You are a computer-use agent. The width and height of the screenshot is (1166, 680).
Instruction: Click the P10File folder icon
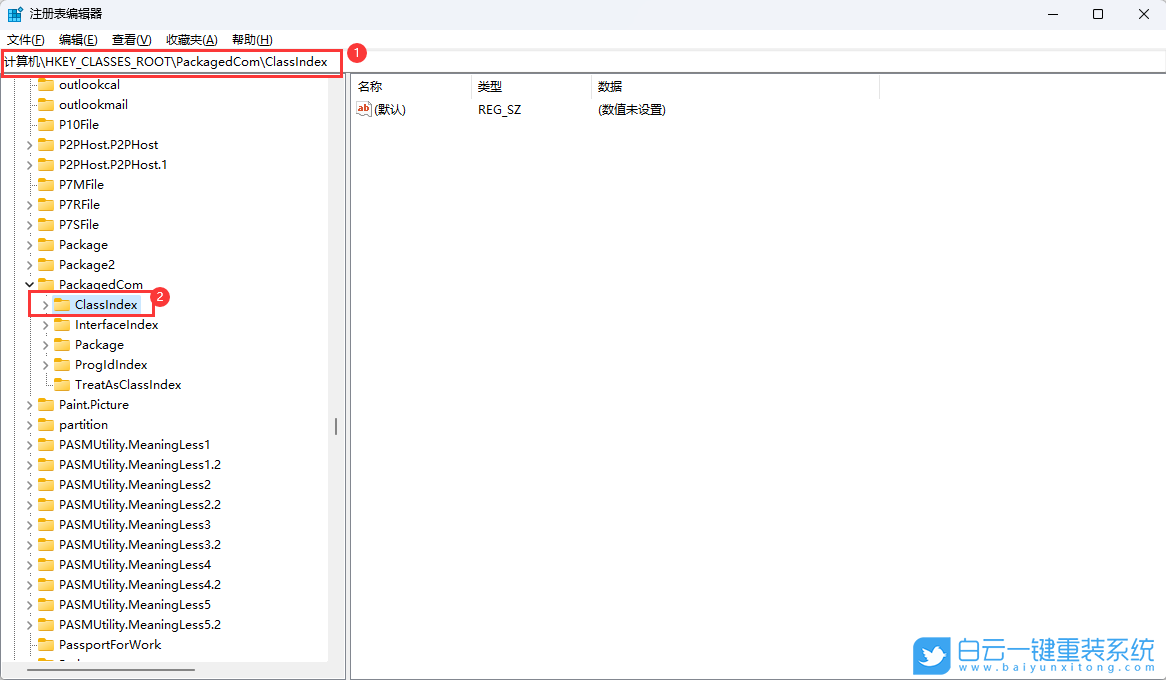click(47, 124)
